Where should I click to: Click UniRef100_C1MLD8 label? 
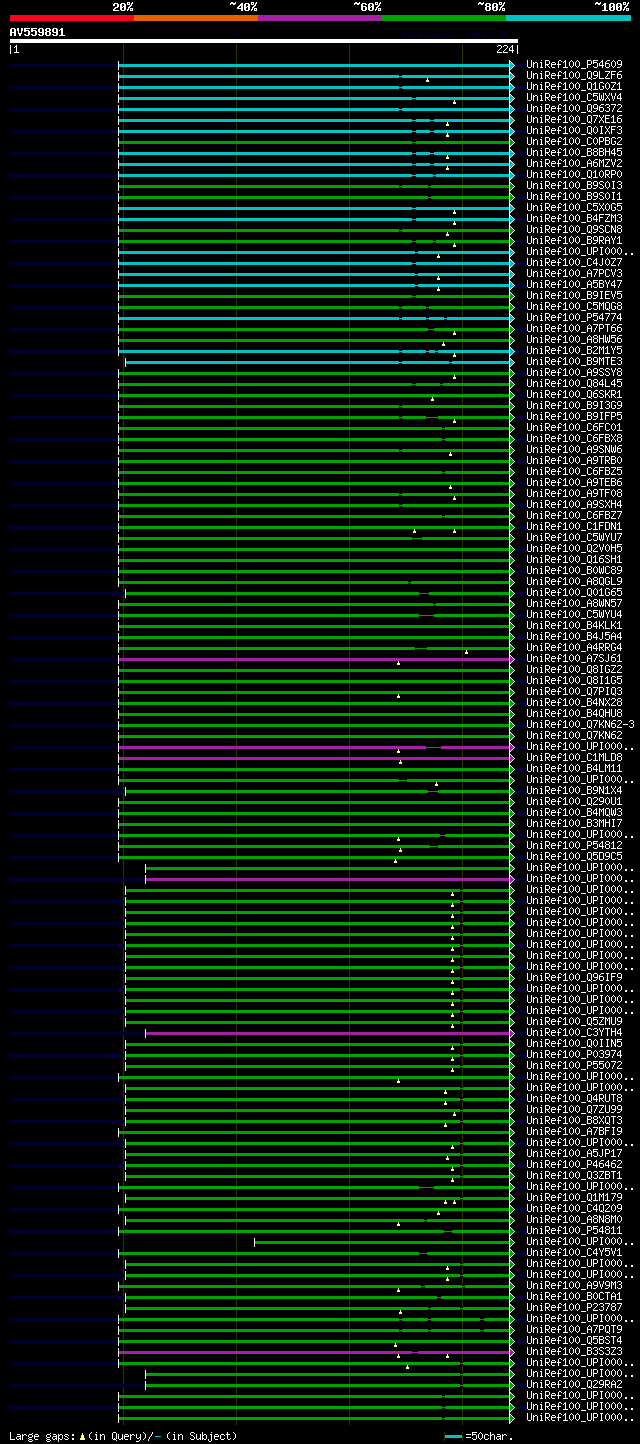click(x=574, y=758)
